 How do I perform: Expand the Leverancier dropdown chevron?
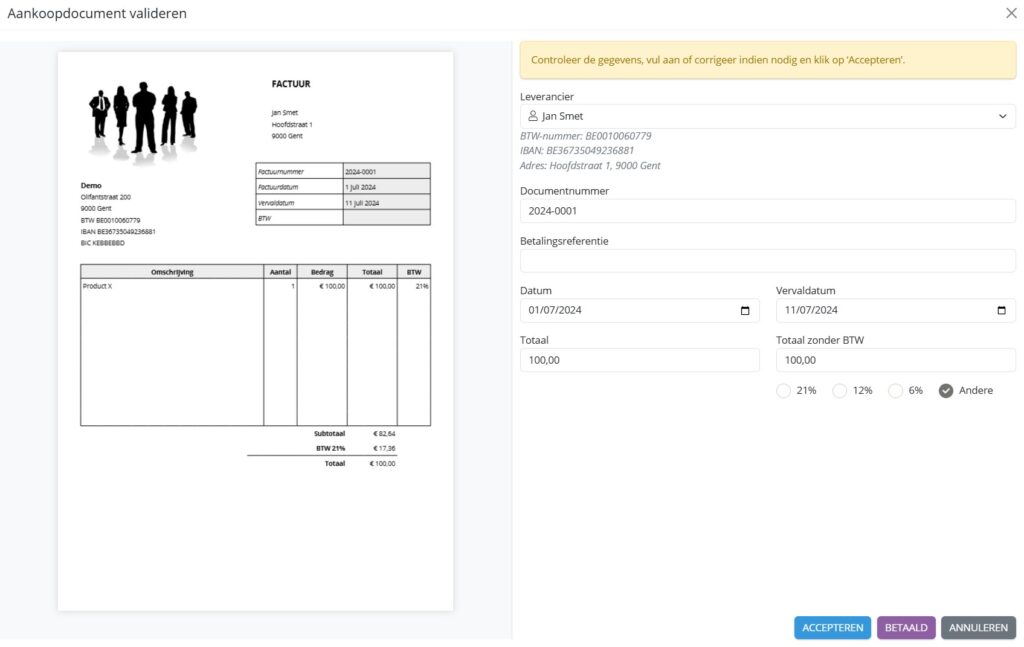[x=1003, y=117]
